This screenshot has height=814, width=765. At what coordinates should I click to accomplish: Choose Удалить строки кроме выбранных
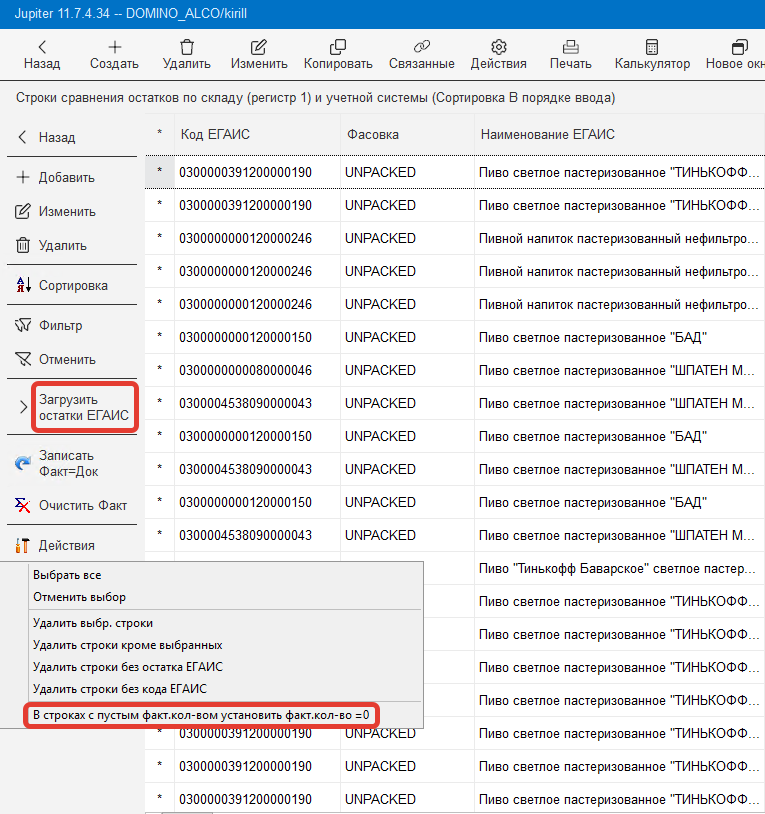point(128,645)
